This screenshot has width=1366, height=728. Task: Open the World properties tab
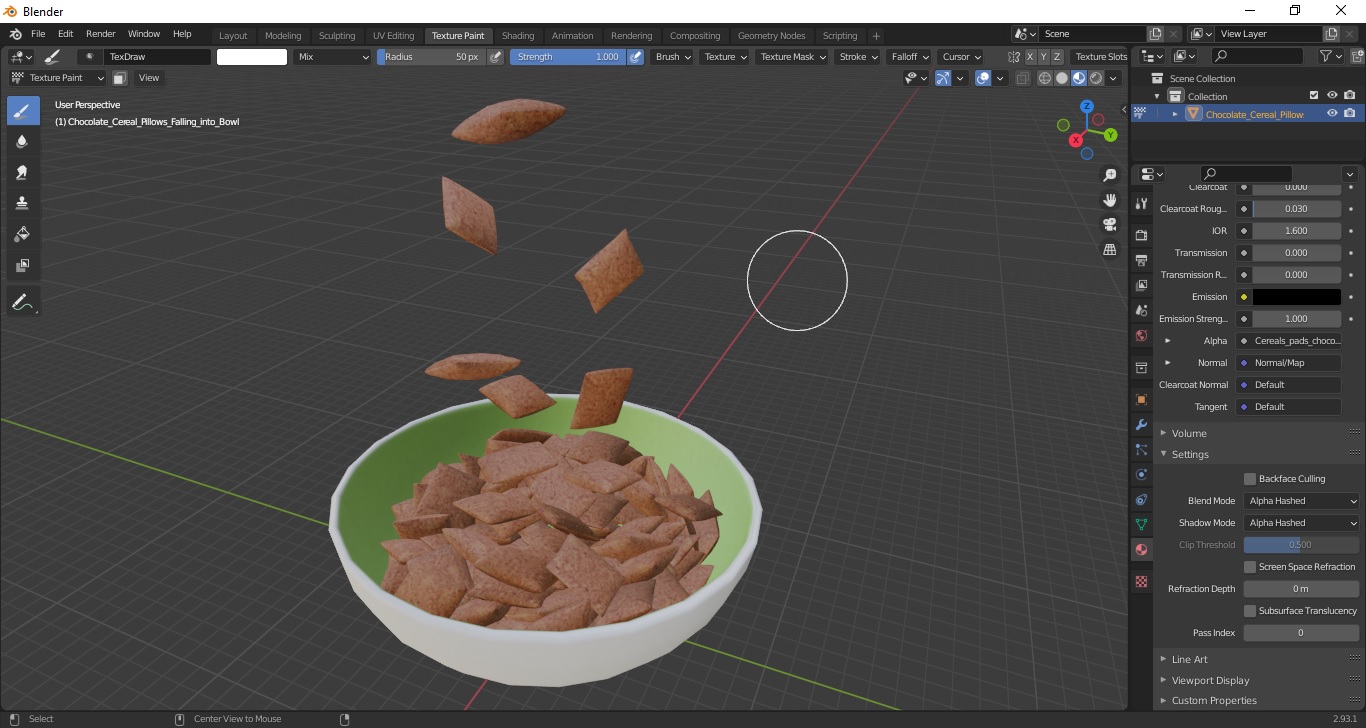1141,335
